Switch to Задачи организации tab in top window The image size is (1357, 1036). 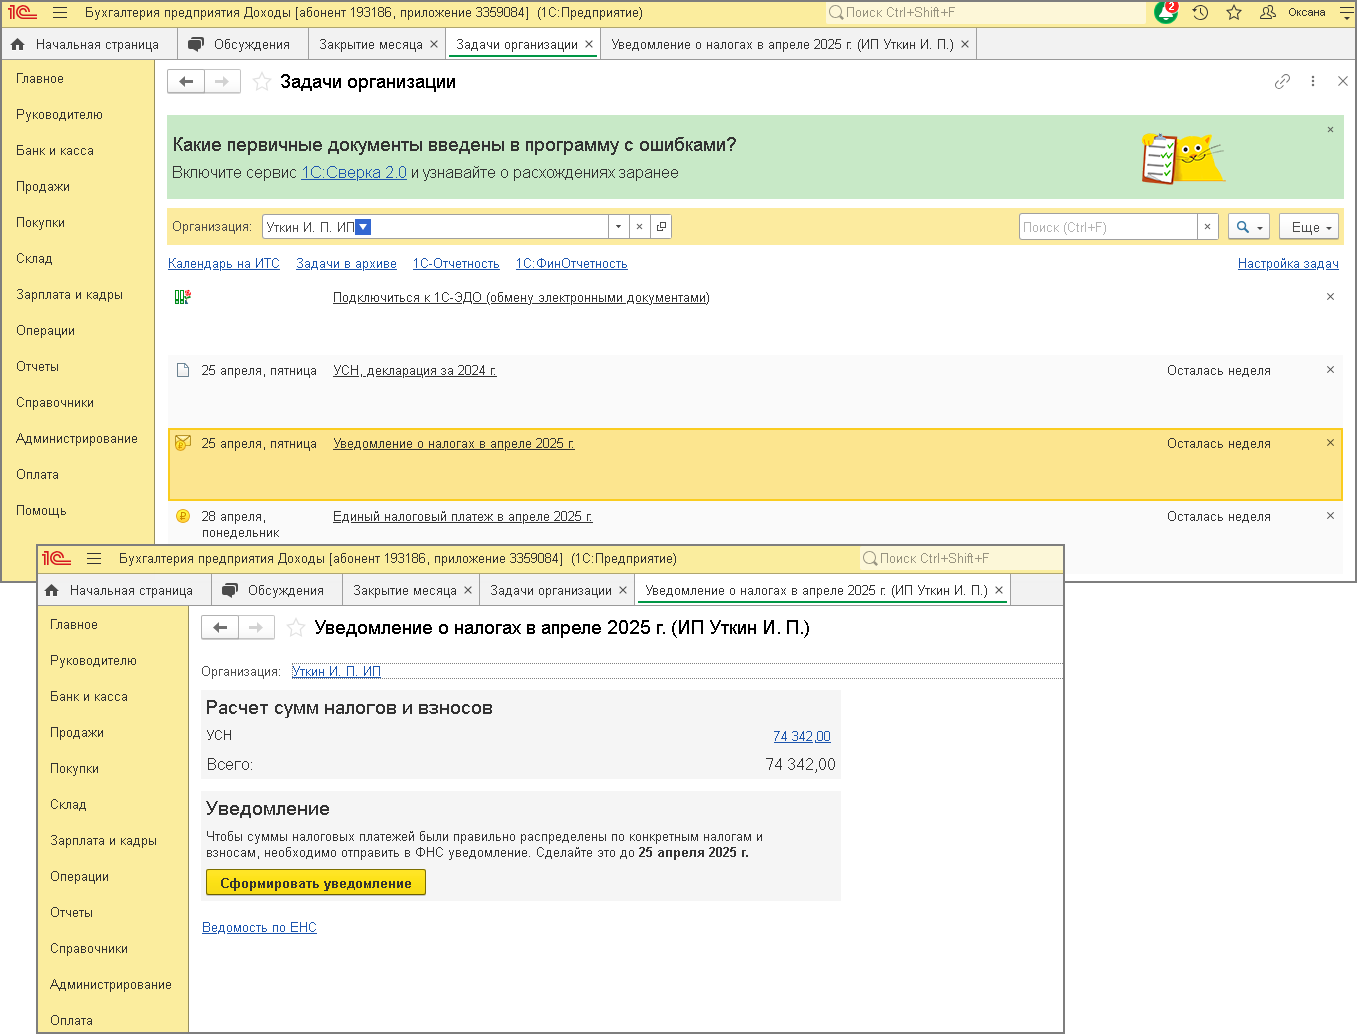(x=517, y=44)
